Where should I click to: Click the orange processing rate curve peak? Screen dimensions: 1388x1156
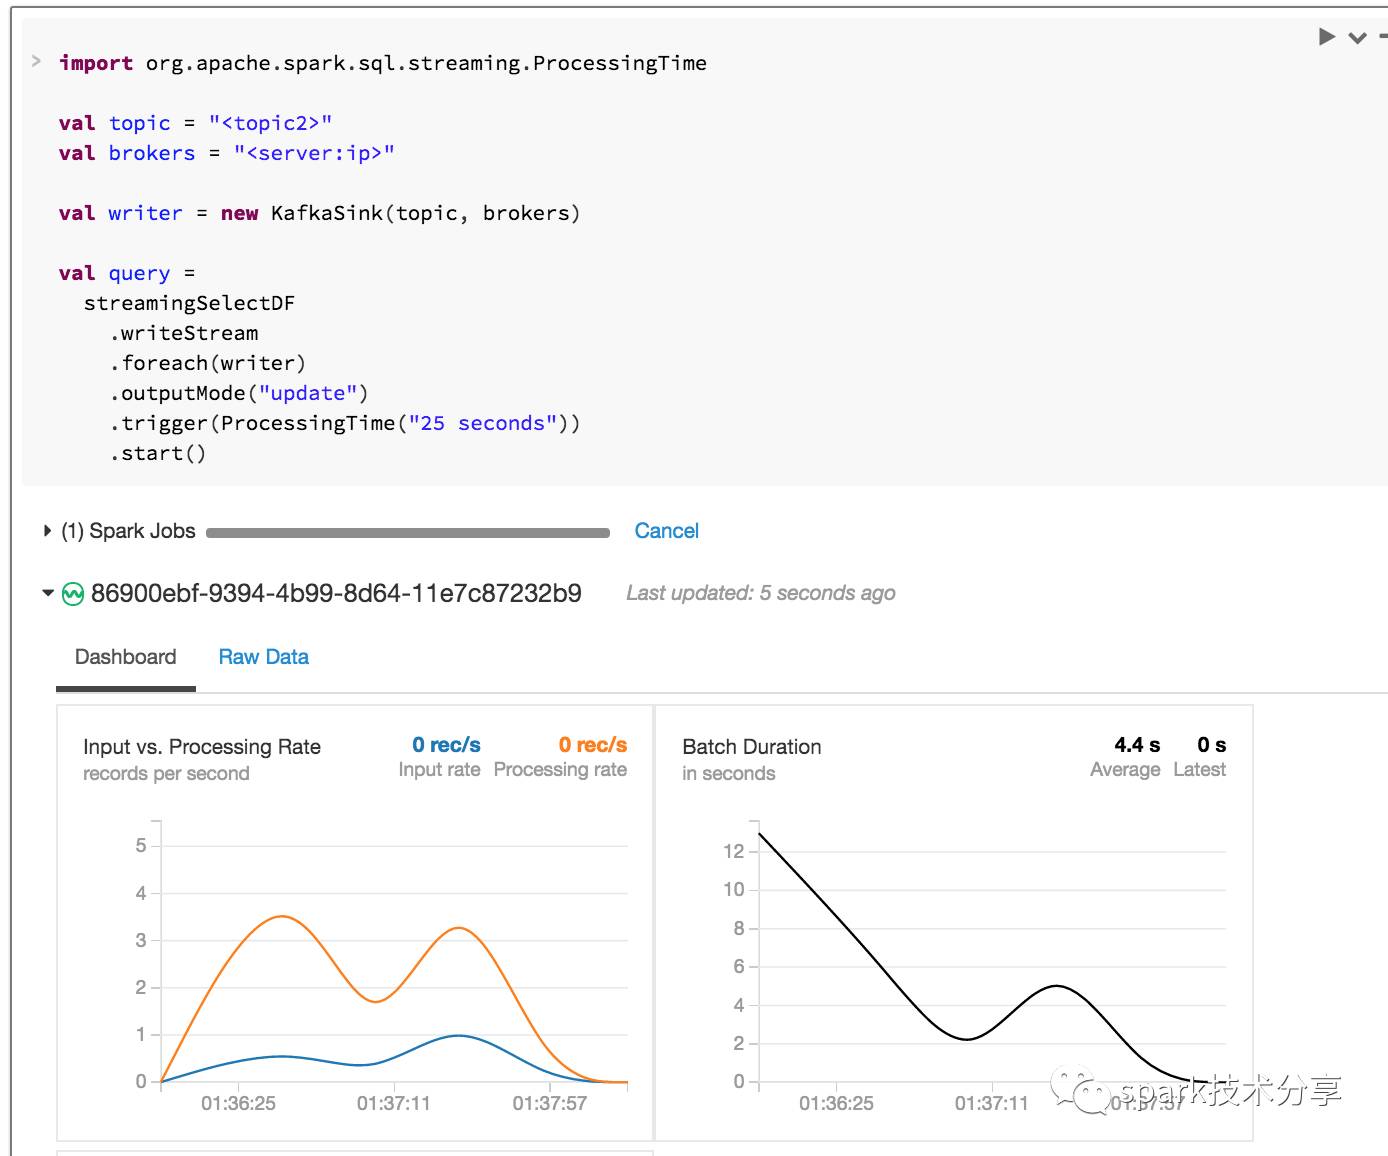click(x=283, y=917)
